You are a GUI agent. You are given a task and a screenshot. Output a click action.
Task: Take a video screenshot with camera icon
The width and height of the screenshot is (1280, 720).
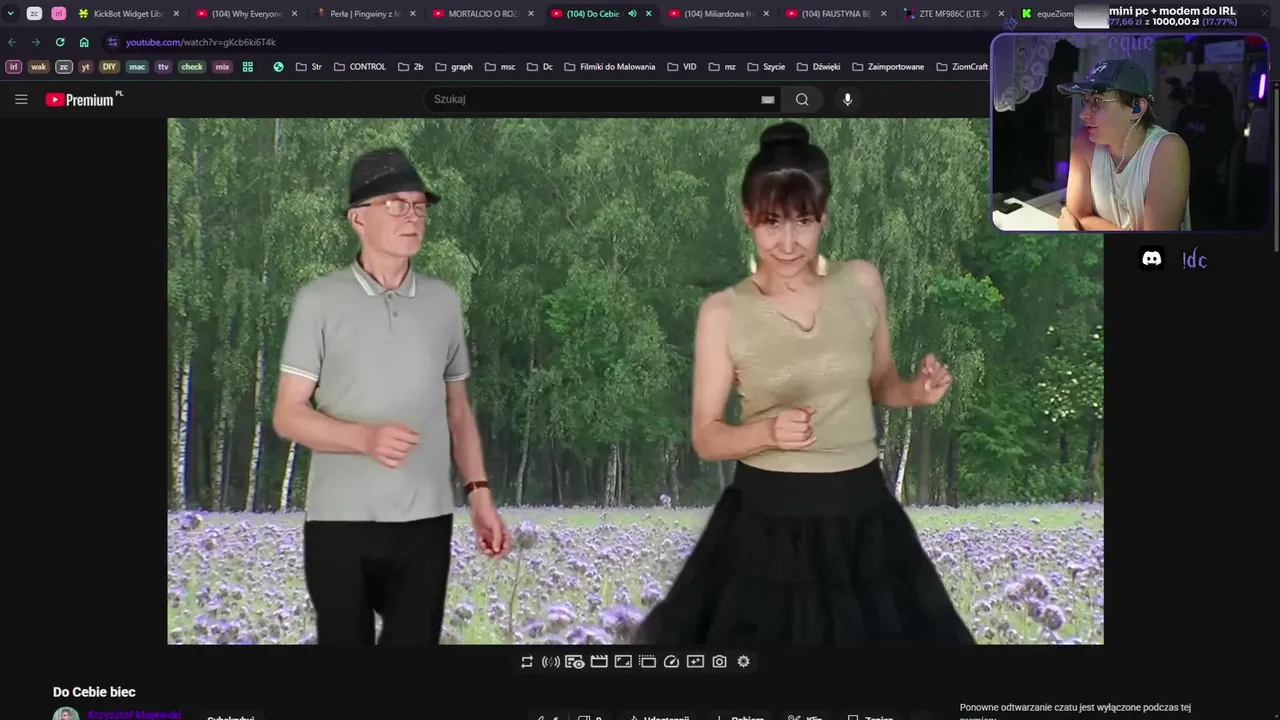tap(719, 662)
